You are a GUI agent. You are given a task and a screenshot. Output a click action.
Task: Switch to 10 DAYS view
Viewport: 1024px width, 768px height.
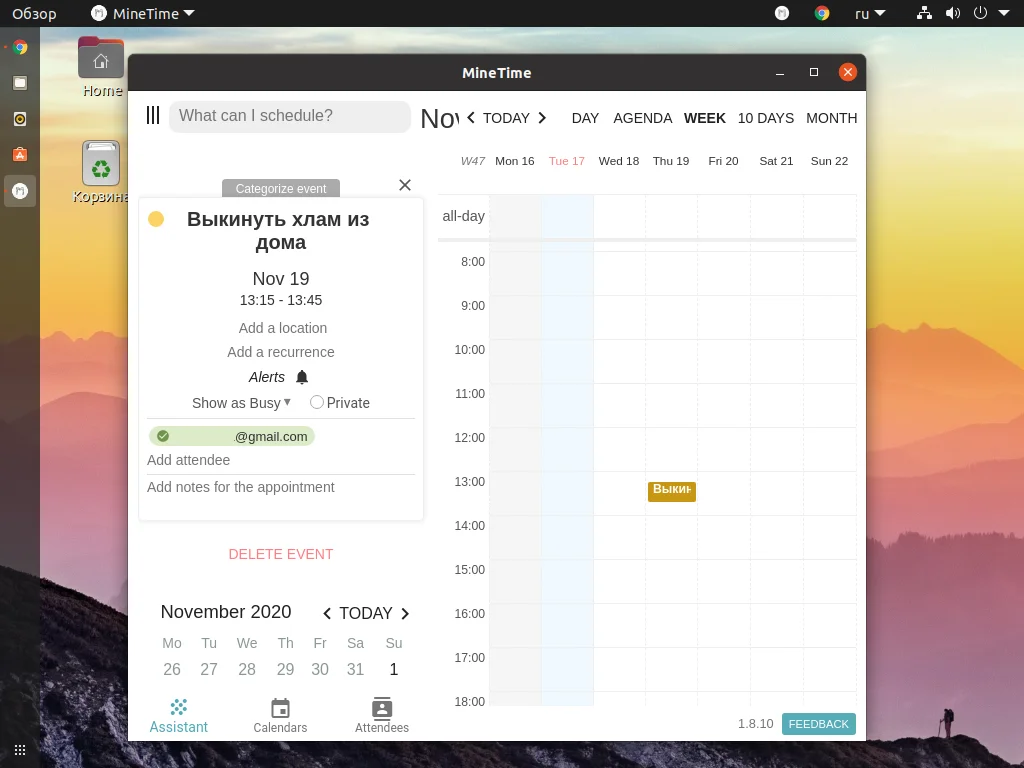[x=766, y=118]
